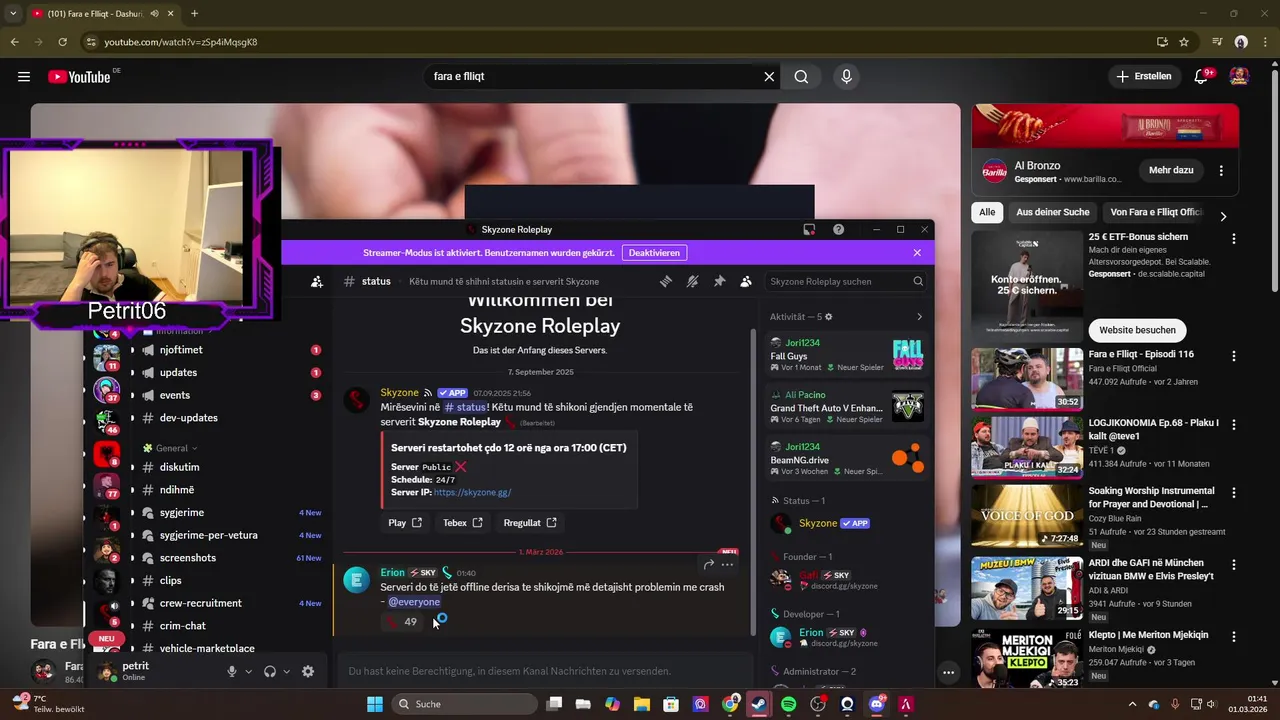Click the #status channel mention
This screenshot has height=720, width=1280.
pyautogui.click(x=465, y=407)
